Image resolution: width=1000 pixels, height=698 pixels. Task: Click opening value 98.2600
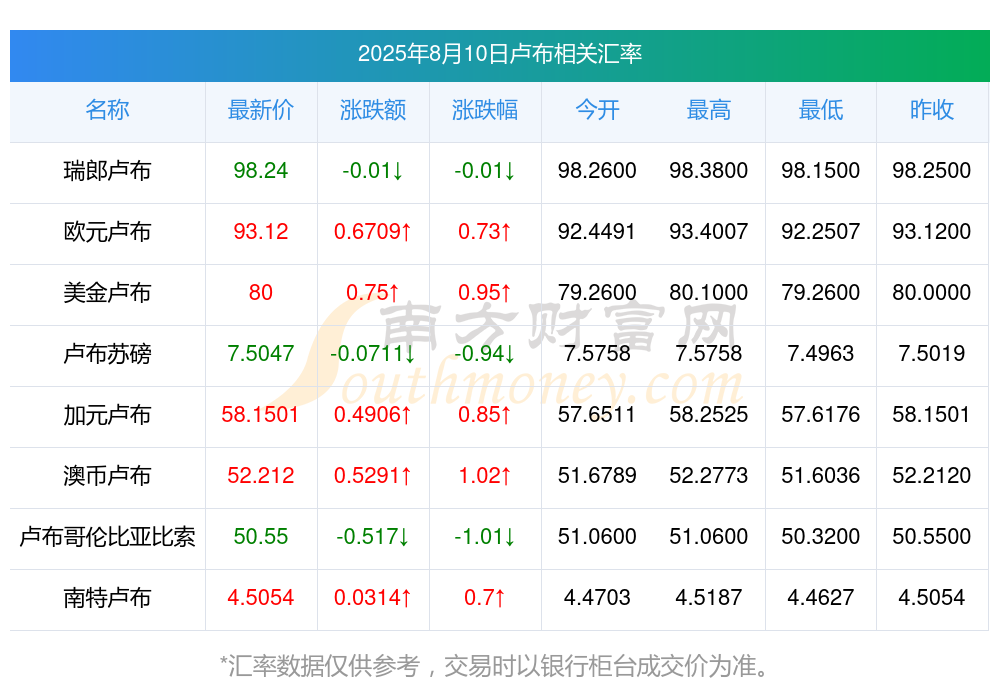(x=597, y=171)
